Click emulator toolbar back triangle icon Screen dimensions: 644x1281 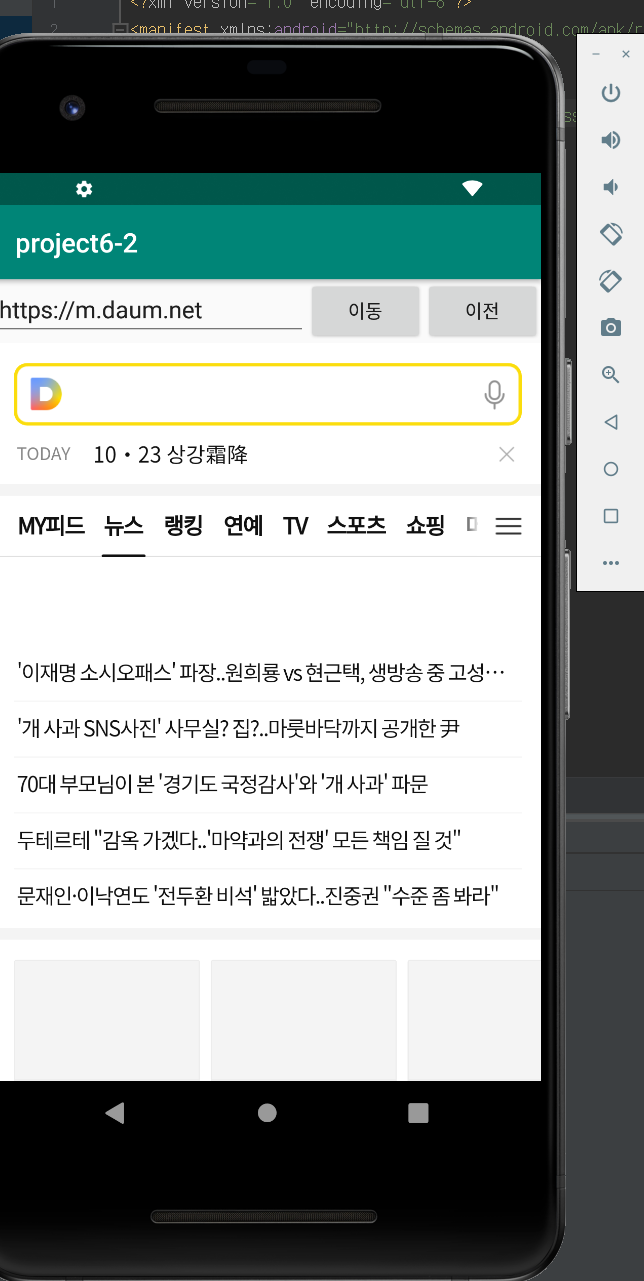coord(610,422)
